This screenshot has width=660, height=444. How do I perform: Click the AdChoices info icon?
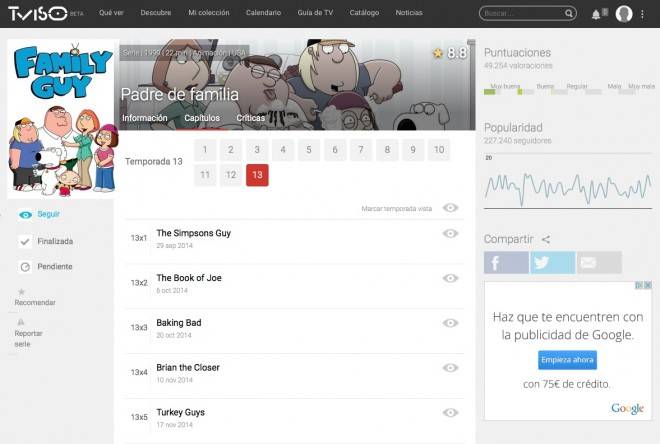pyautogui.click(x=639, y=285)
